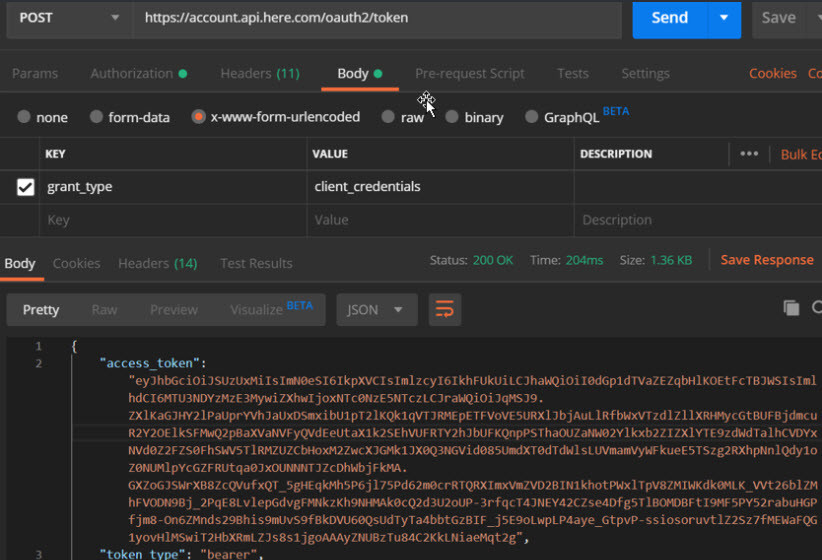Click the client_credentials value cell
The height and width of the screenshot is (560, 822).
440,187
